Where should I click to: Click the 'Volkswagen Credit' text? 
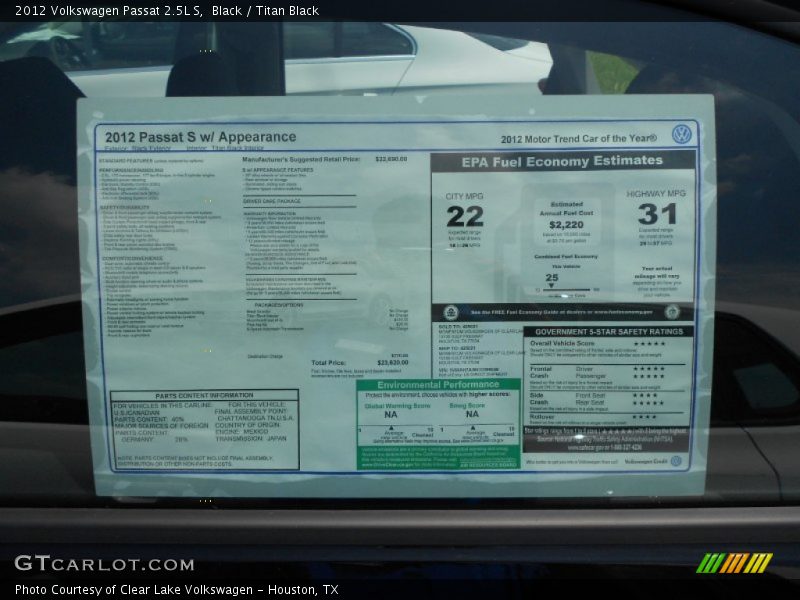tap(646, 461)
